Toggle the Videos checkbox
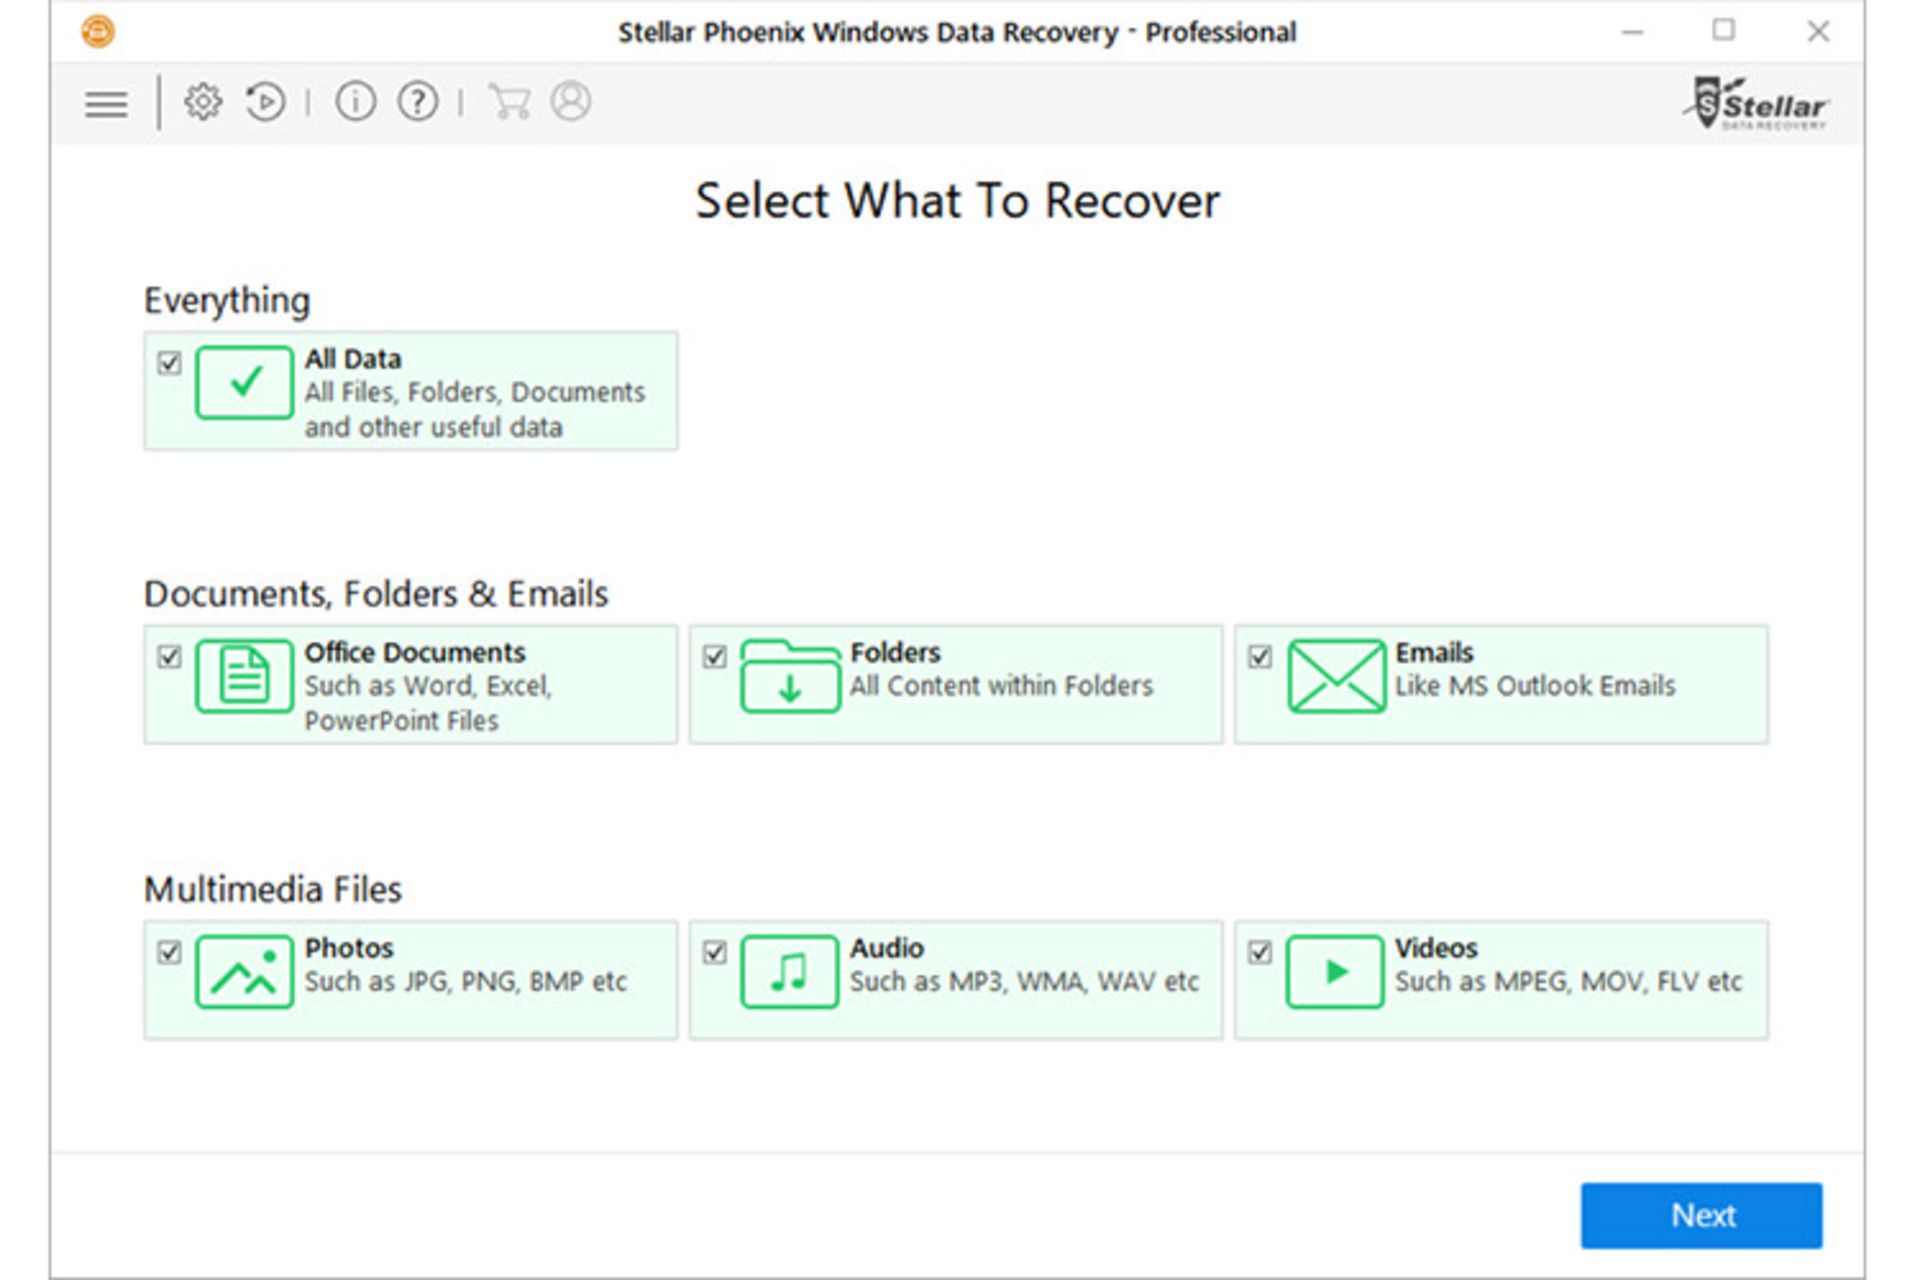The height and width of the screenshot is (1280, 1920). pos(1260,951)
